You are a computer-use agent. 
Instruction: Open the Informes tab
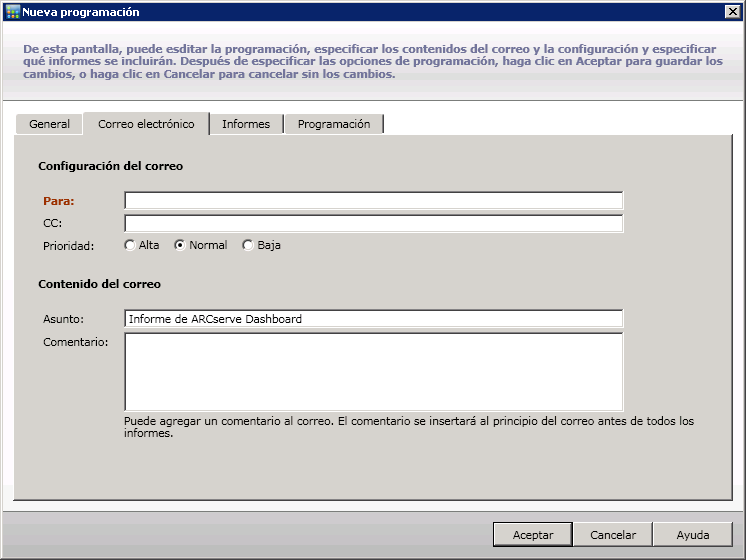coord(246,124)
